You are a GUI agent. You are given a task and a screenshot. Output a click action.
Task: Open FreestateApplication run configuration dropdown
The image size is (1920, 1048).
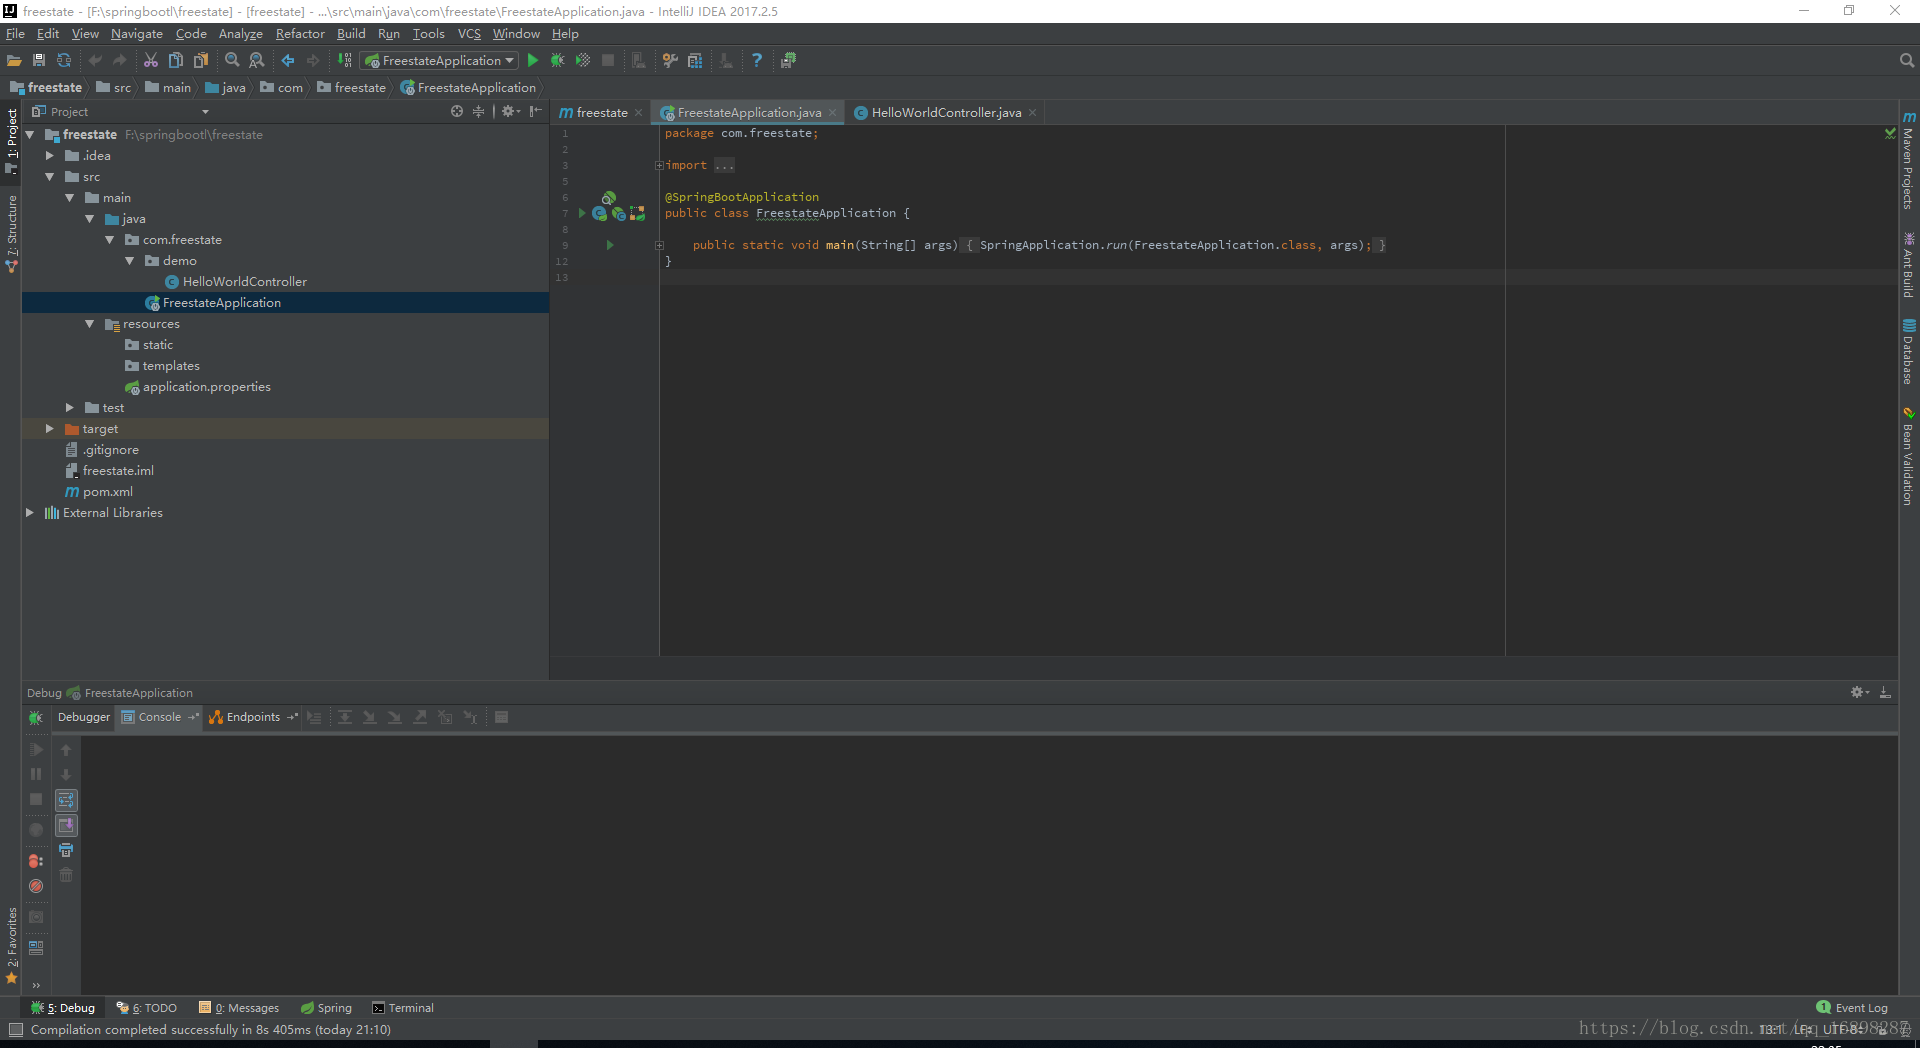coord(439,61)
